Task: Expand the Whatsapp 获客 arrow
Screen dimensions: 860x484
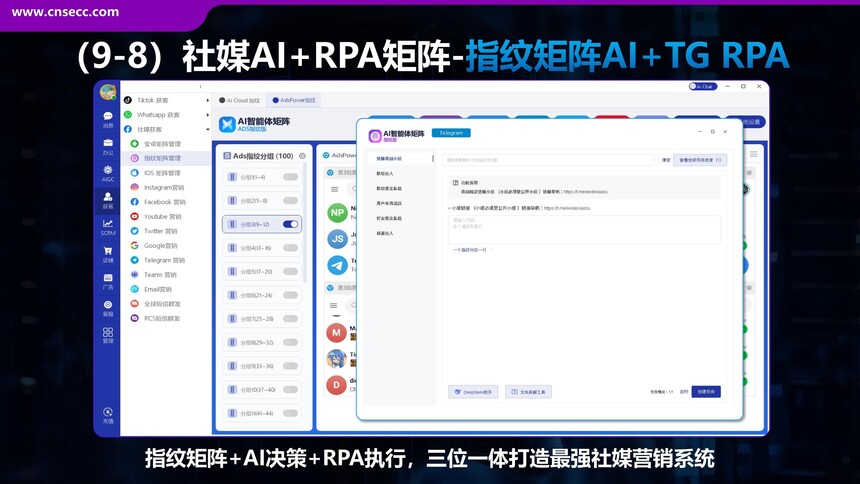Action: tap(207, 115)
